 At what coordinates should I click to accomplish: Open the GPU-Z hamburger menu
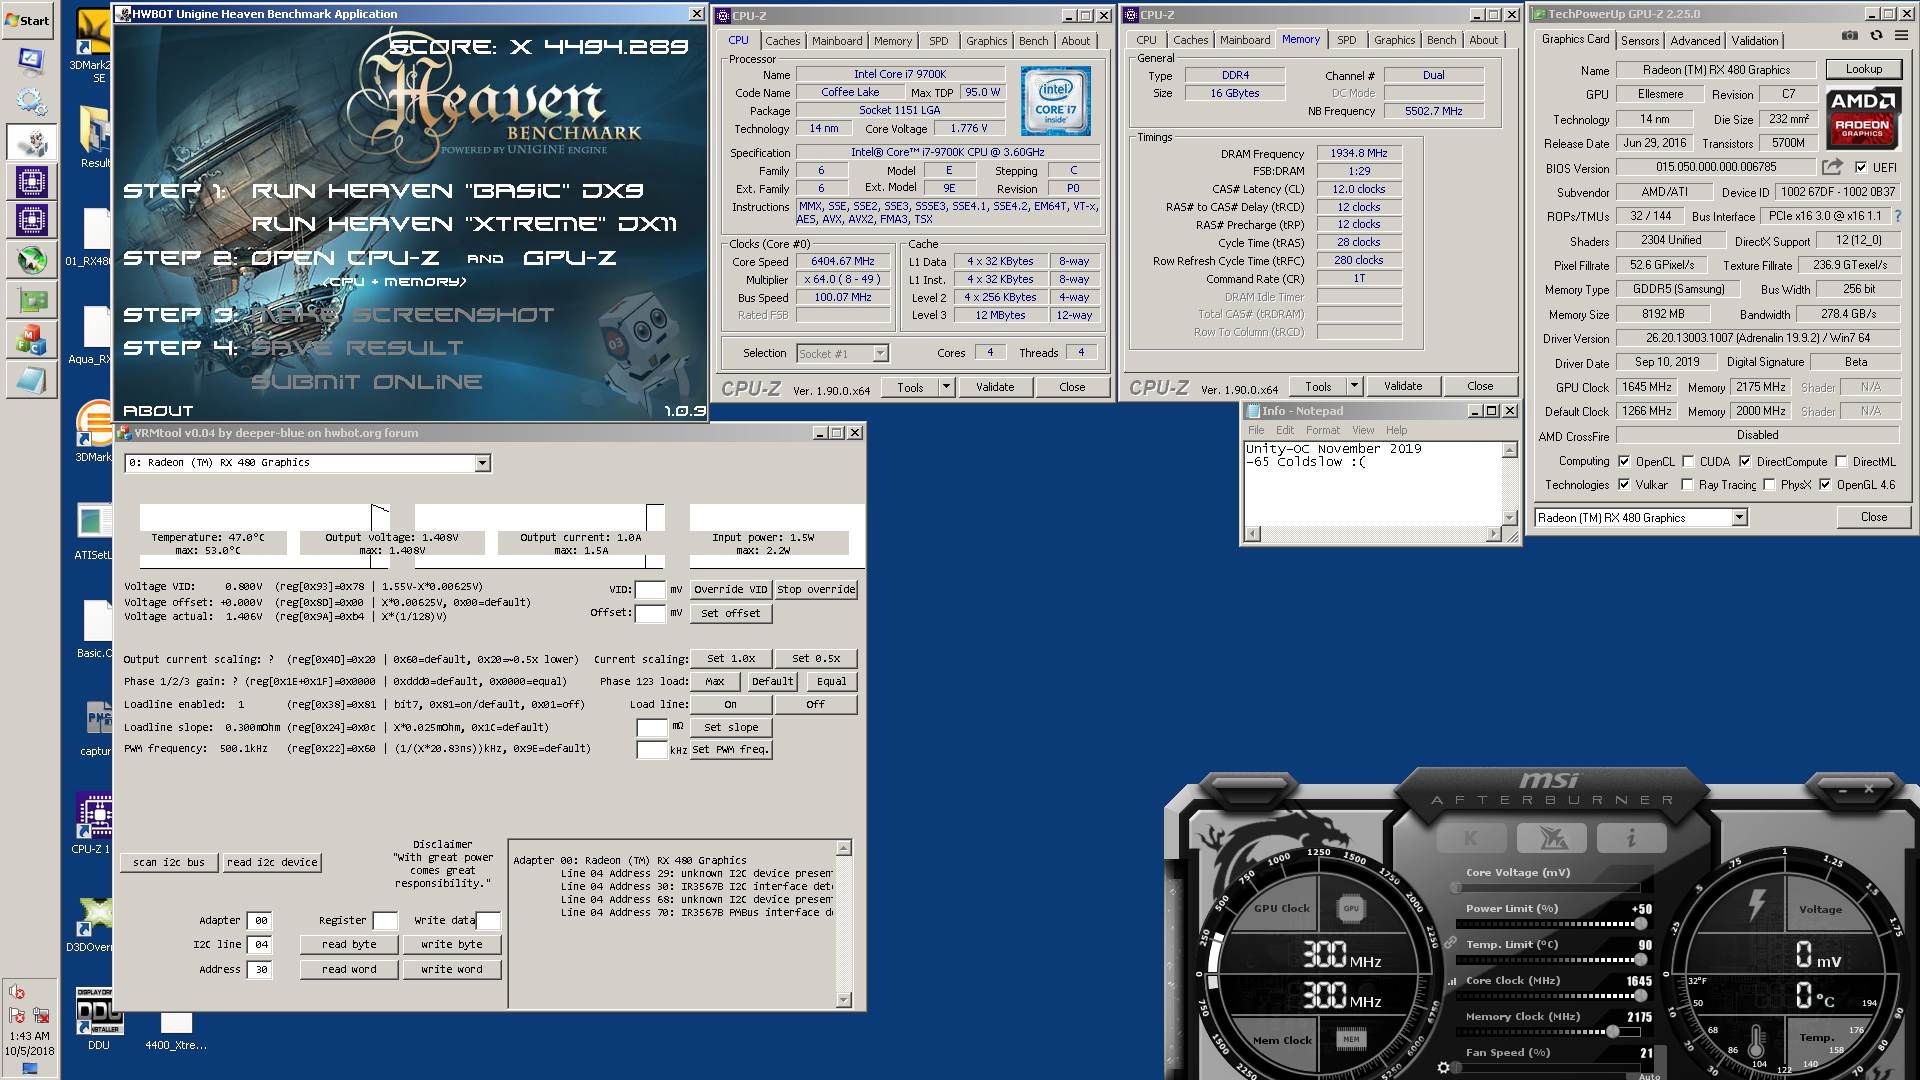tap(1902, 35)
